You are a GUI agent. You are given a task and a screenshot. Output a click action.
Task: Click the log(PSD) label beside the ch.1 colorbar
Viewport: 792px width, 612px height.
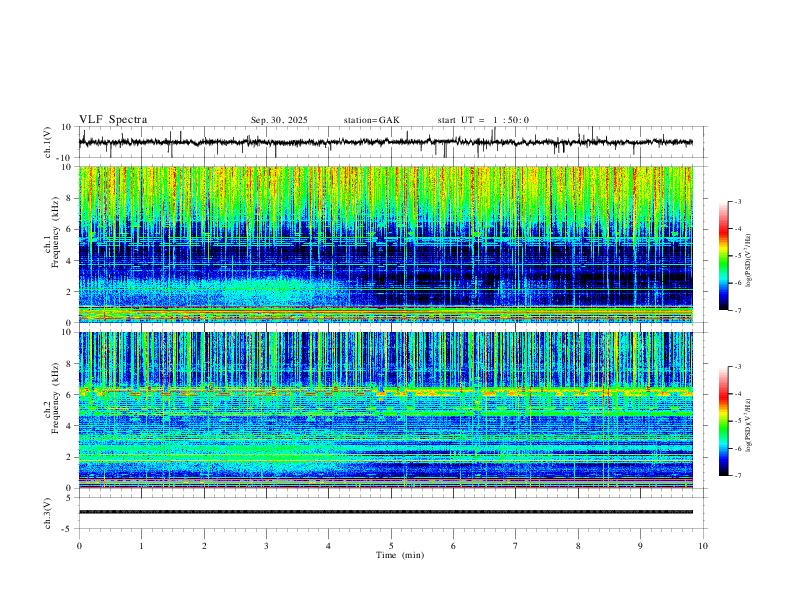[x=749, y=260]
